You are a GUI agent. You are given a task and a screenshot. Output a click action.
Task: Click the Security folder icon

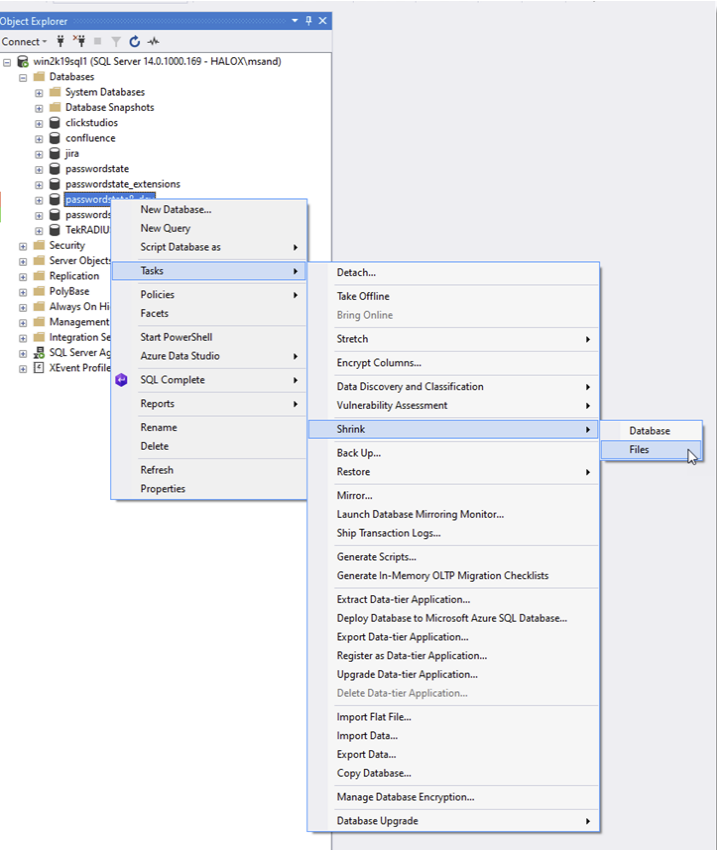click(x=39, y=245)
